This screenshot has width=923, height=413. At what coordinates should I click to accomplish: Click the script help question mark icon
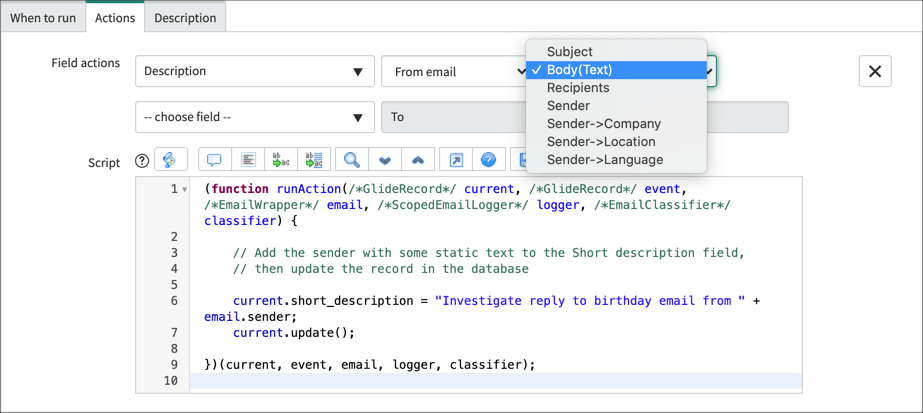pyautogui.click(x=142, y=161)
